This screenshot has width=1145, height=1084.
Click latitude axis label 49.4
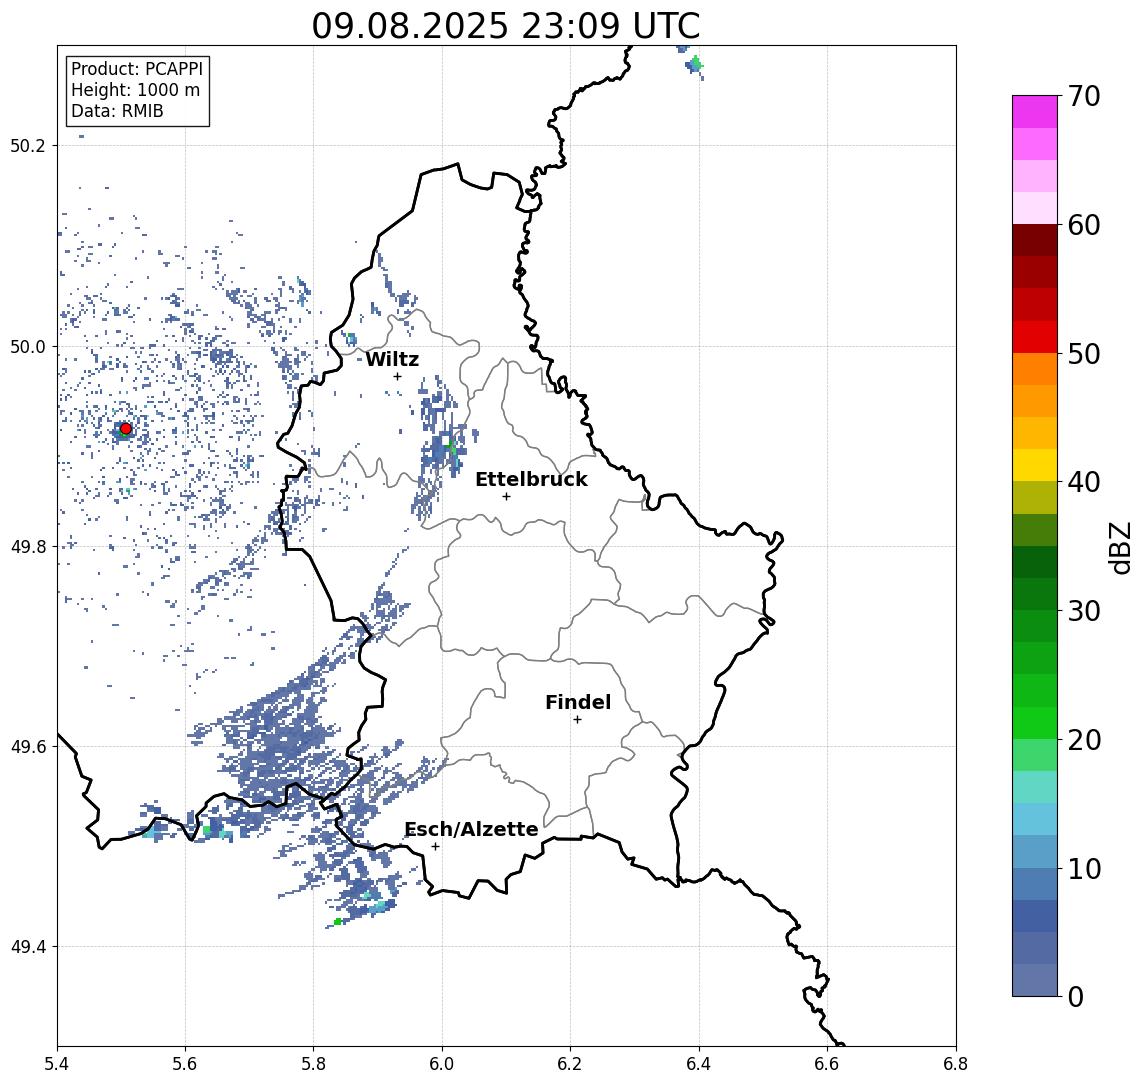click(x=28, y=947)
